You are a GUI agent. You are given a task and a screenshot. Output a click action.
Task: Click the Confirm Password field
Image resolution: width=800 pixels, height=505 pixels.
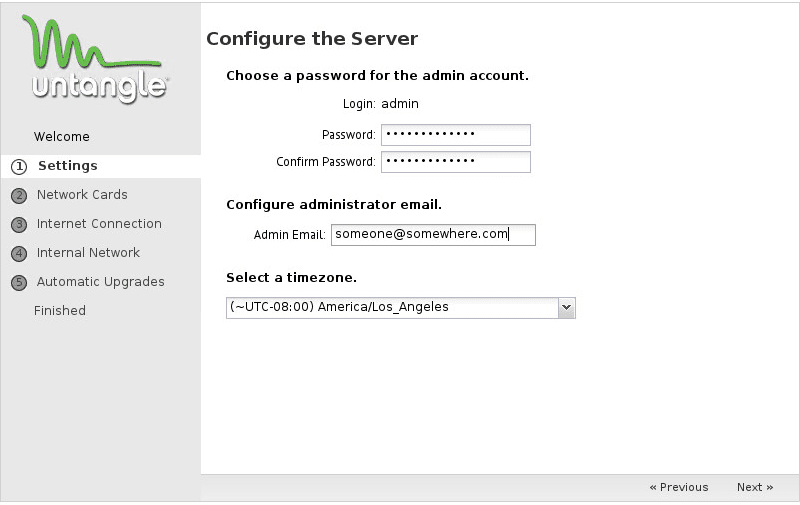tap(455, 162)
